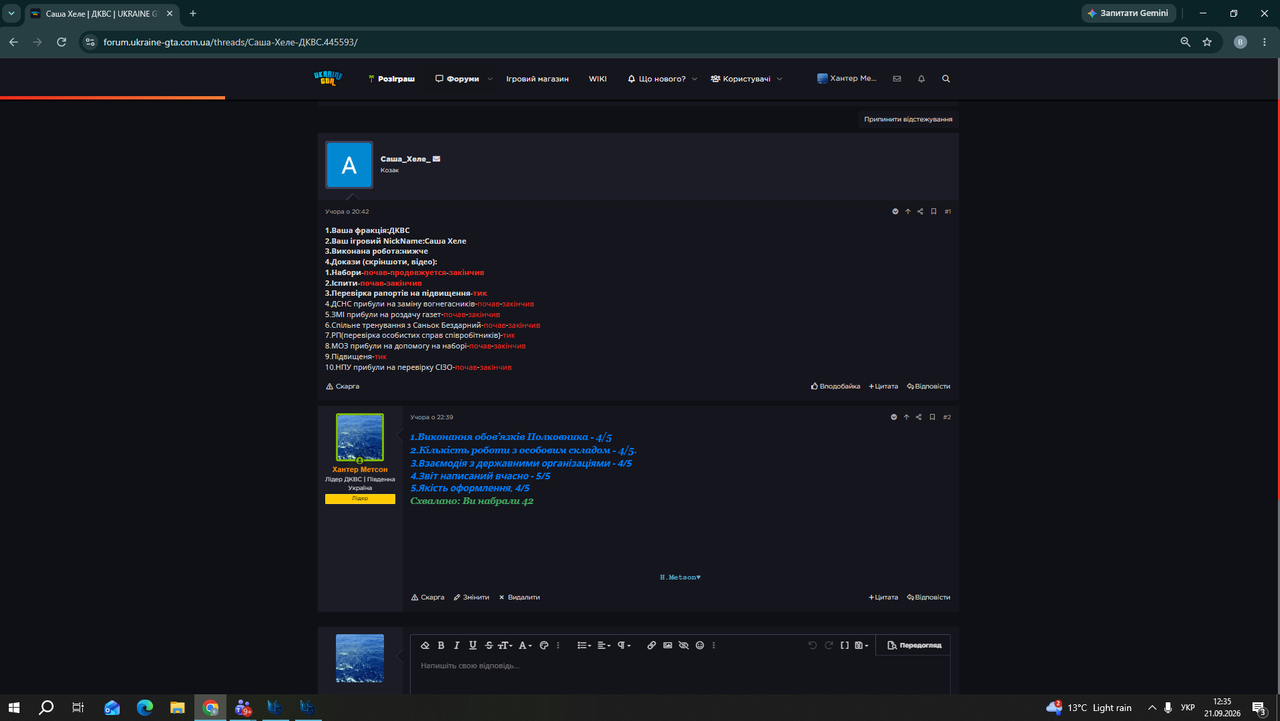This screenshot has height=721, width=1280.
Task: Click the up arrow icon on post #1
Action: 908,211
